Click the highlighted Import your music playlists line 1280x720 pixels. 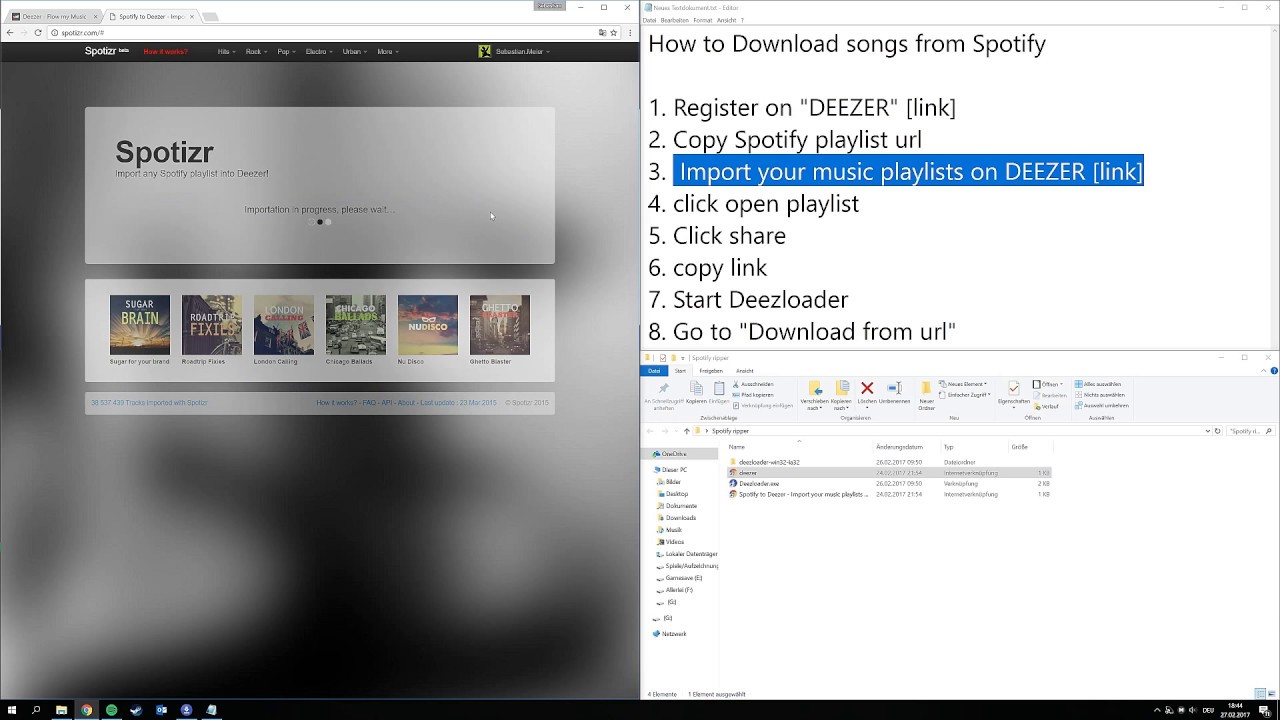pos(908,171)
